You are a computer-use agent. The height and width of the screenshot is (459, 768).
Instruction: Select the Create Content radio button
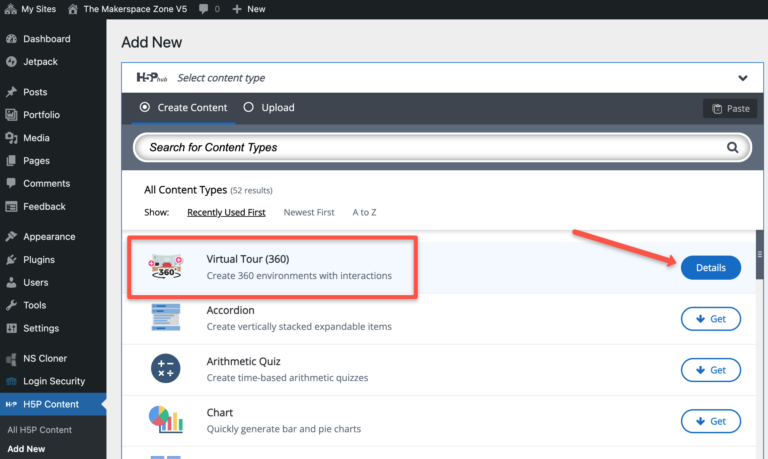[x=145, y=108]
